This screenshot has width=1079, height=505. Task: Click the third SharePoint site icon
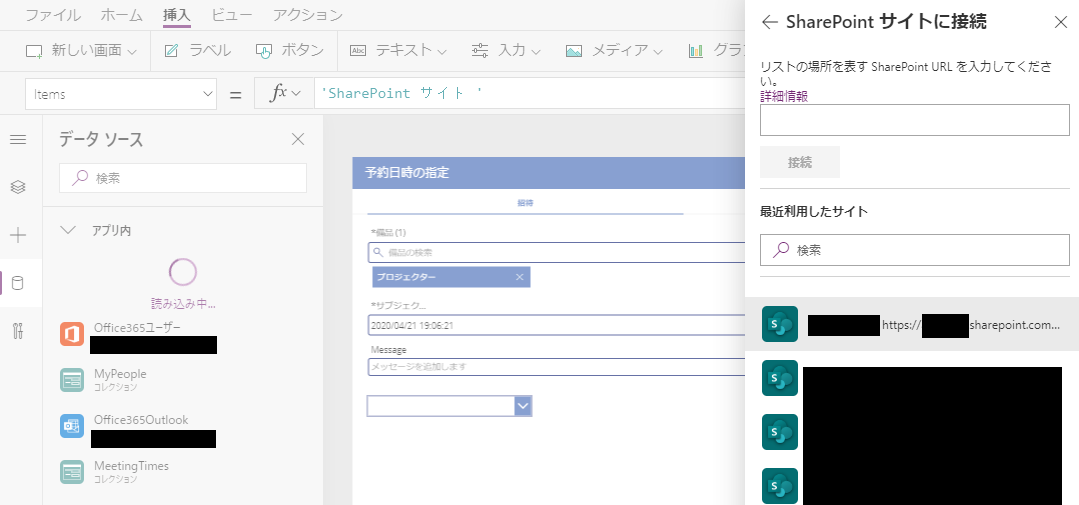(780, 432)
